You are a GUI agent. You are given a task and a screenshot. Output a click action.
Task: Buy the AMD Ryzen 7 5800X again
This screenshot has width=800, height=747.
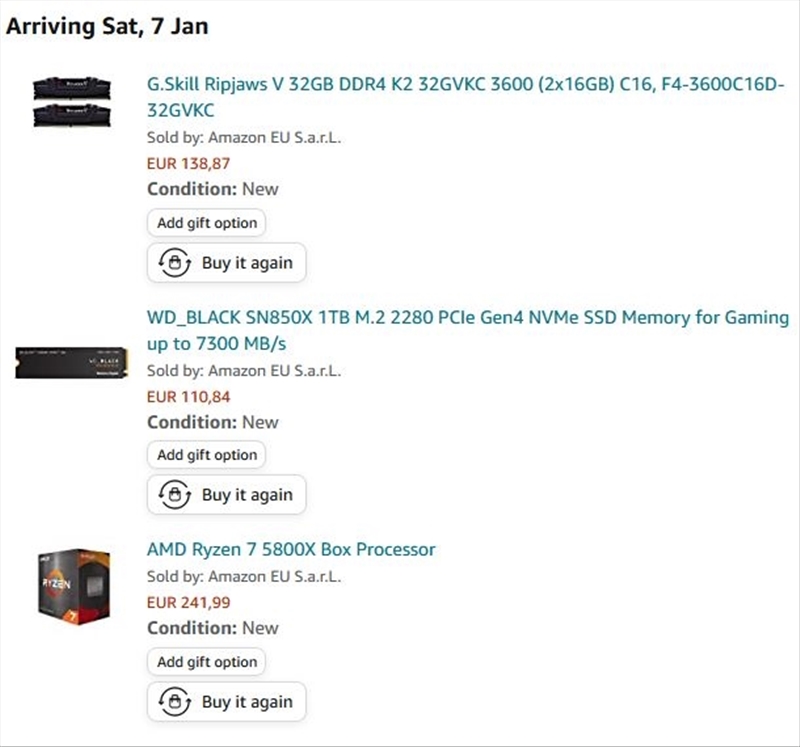(246, 702)
